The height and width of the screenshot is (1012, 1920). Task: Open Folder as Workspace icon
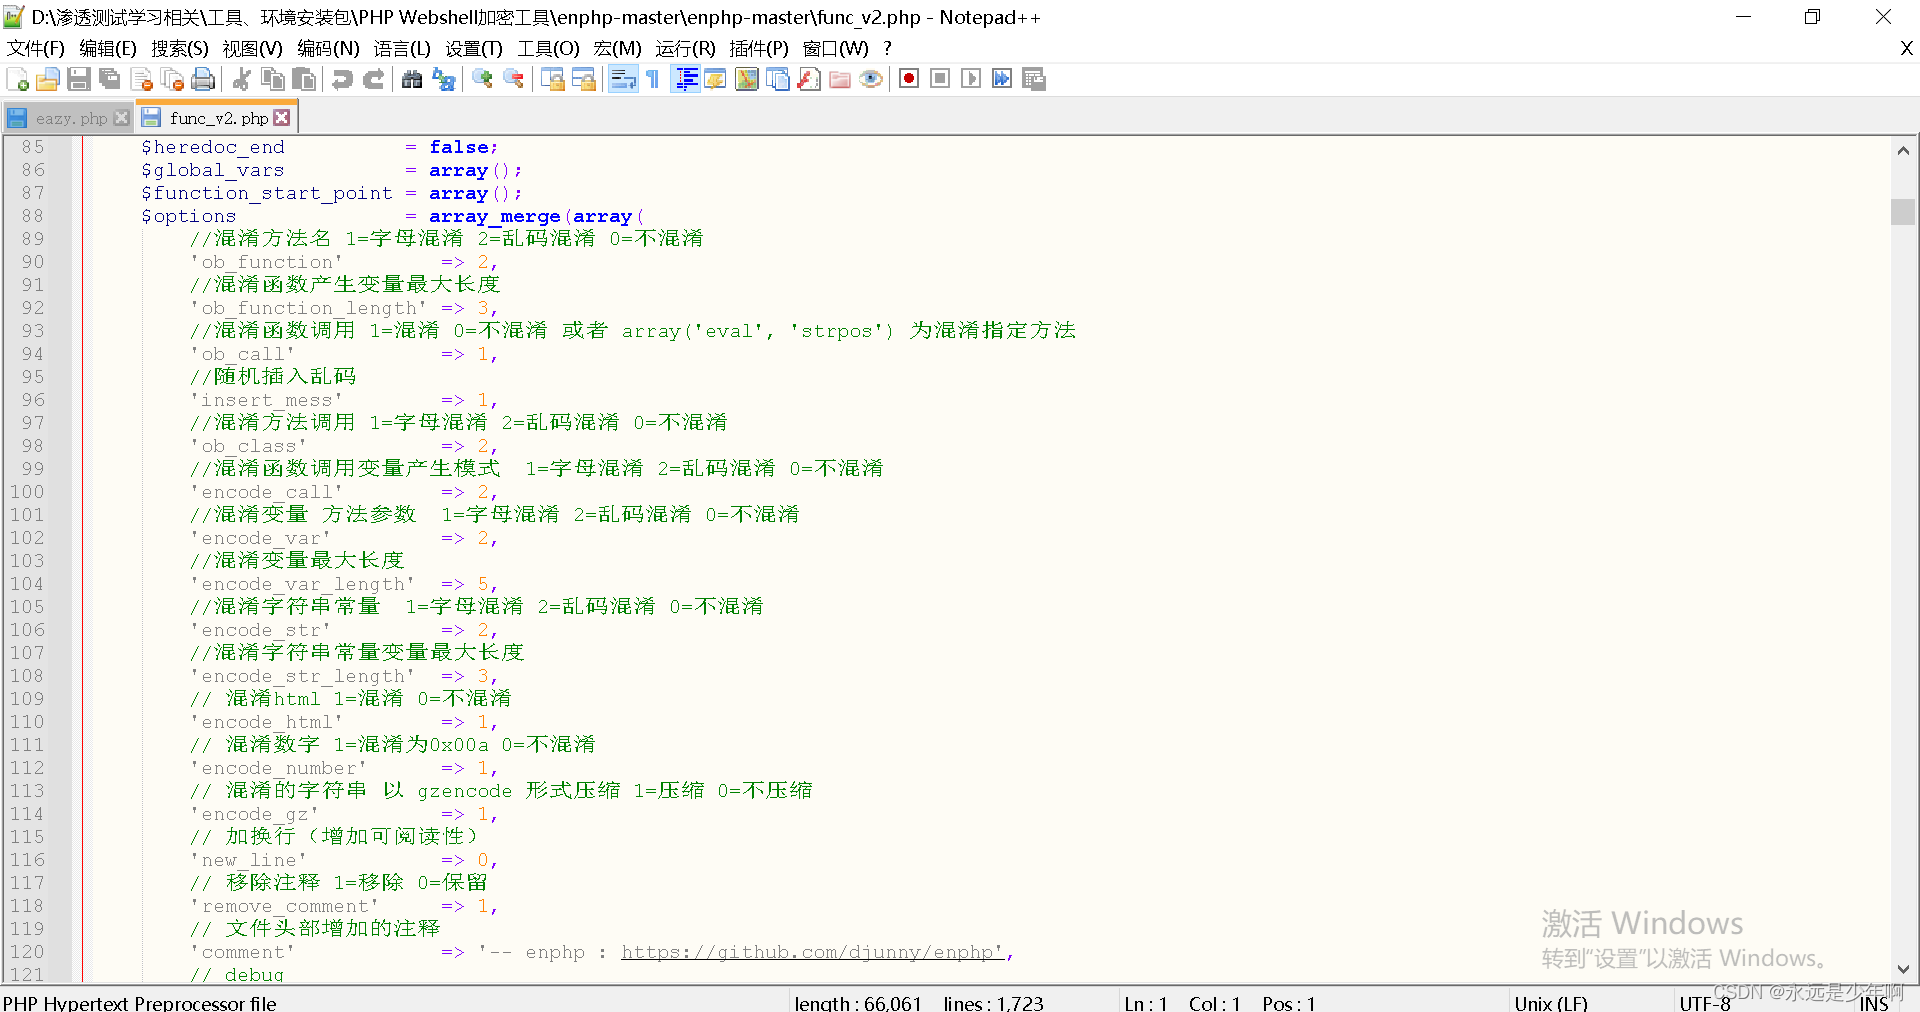[840, 79]
